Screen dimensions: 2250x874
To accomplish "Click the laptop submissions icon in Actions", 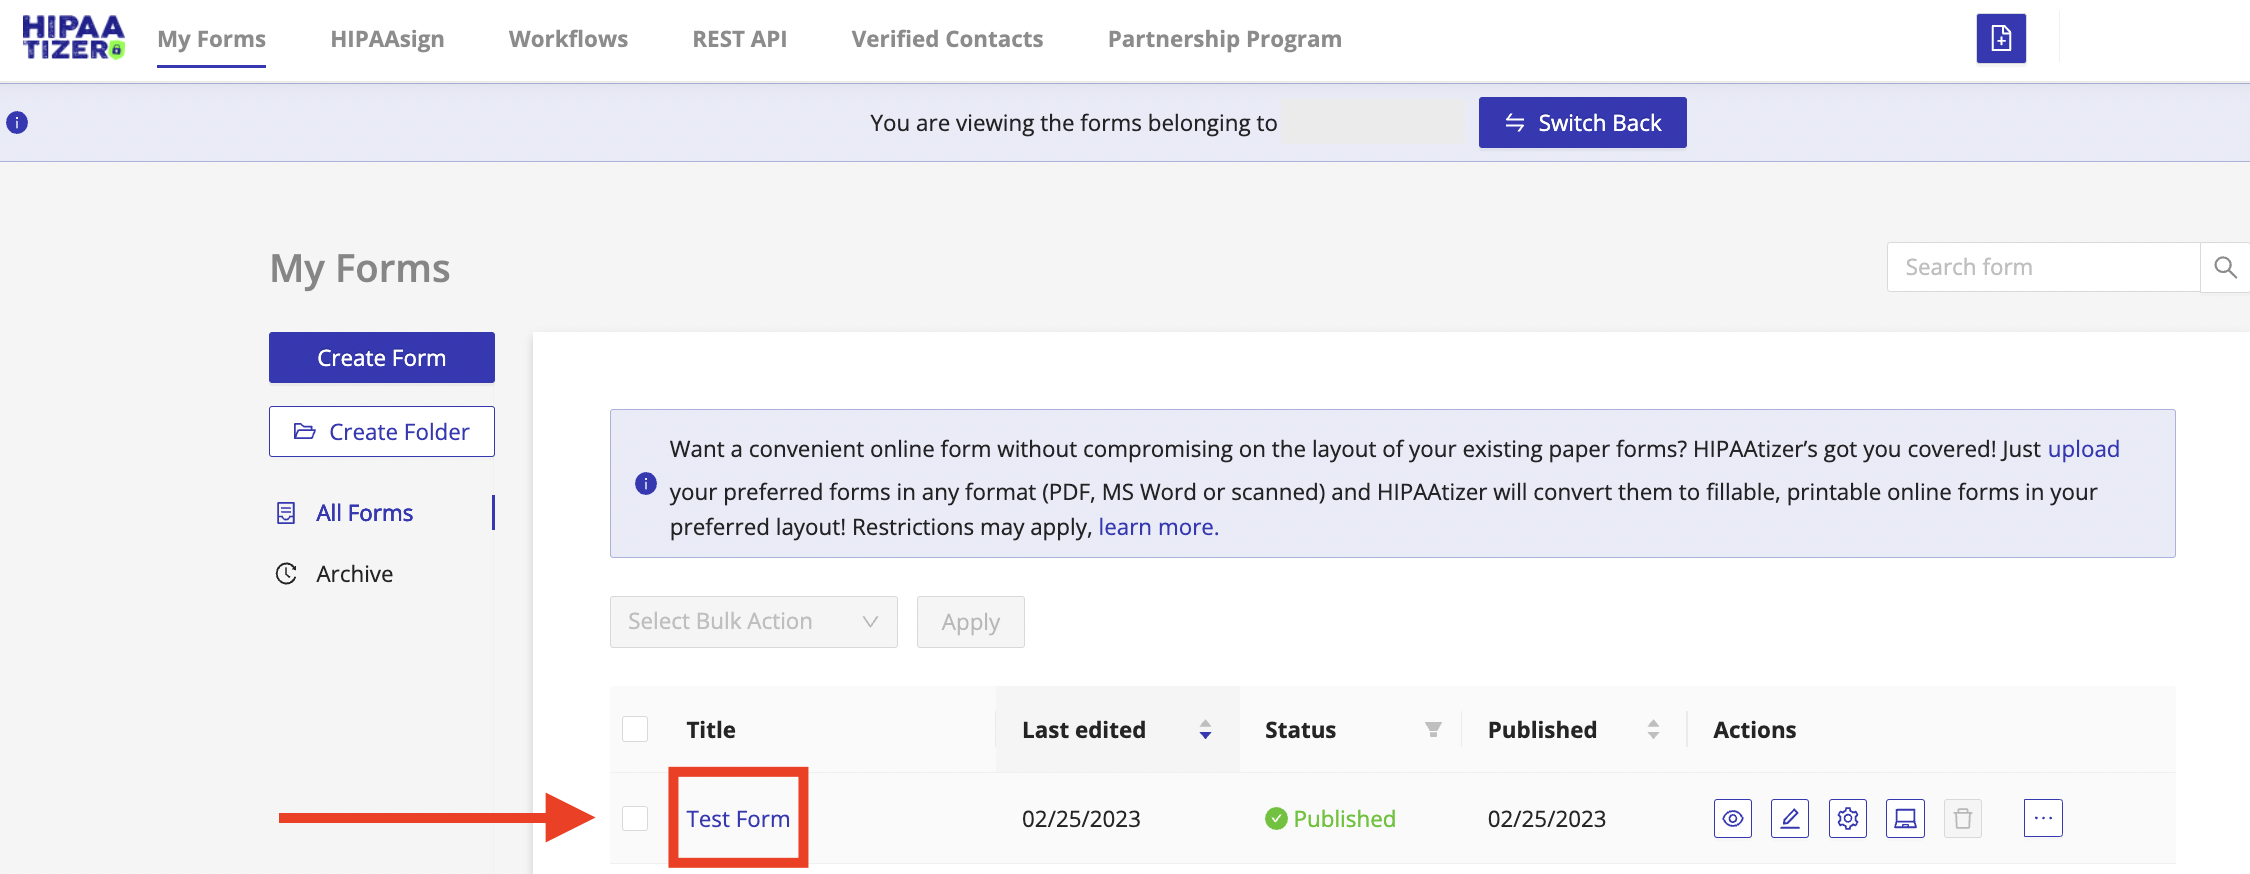I will point(1905,819).
